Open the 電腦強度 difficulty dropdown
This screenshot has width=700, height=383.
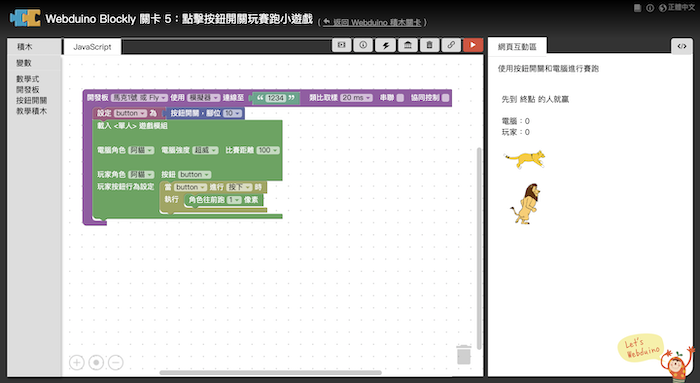pos(205,150)
